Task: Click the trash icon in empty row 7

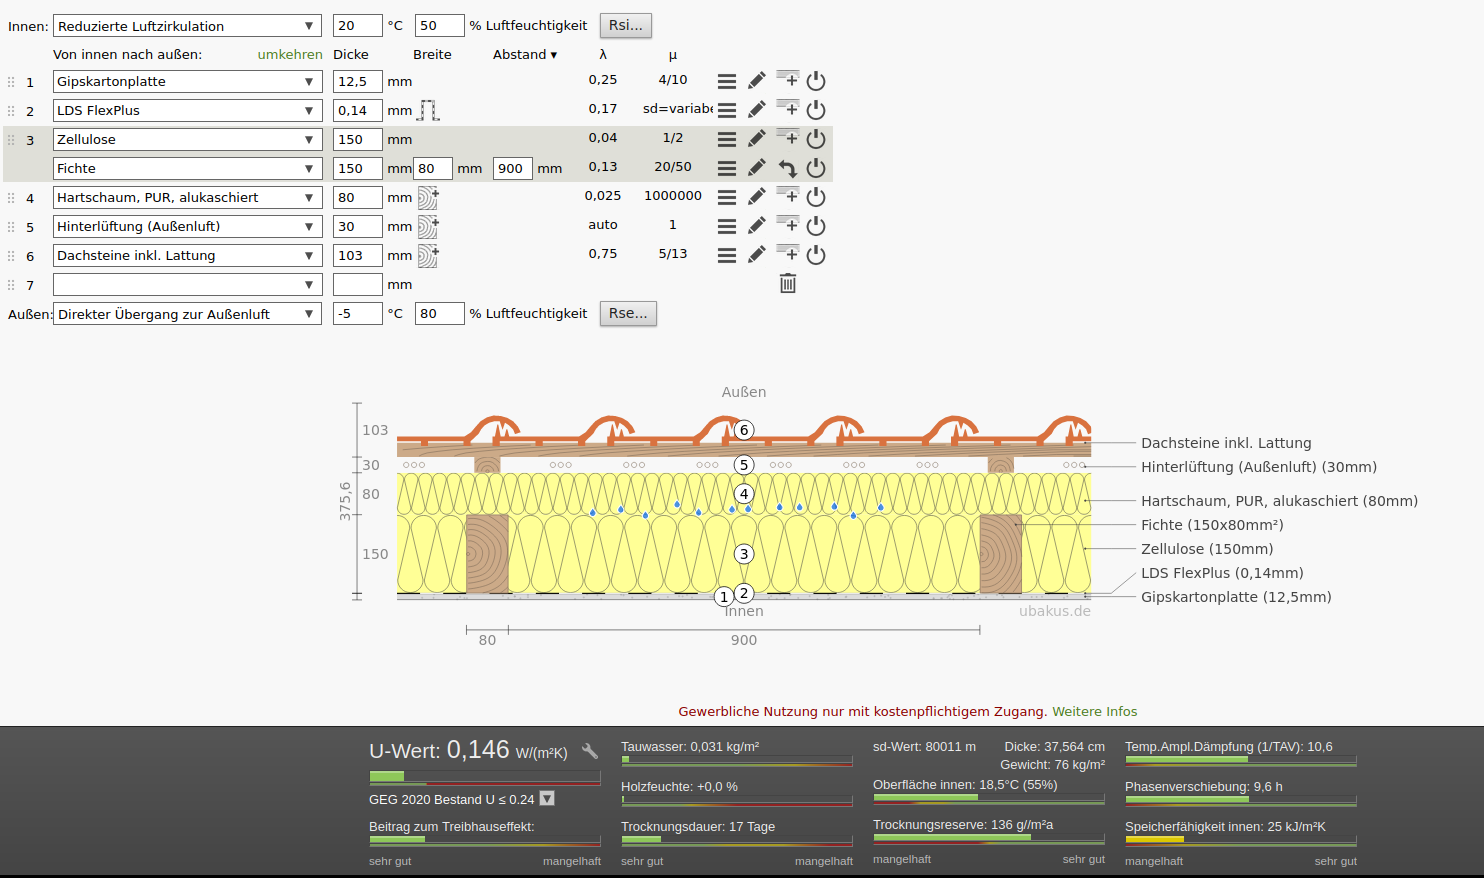Action: coord(788,284)
